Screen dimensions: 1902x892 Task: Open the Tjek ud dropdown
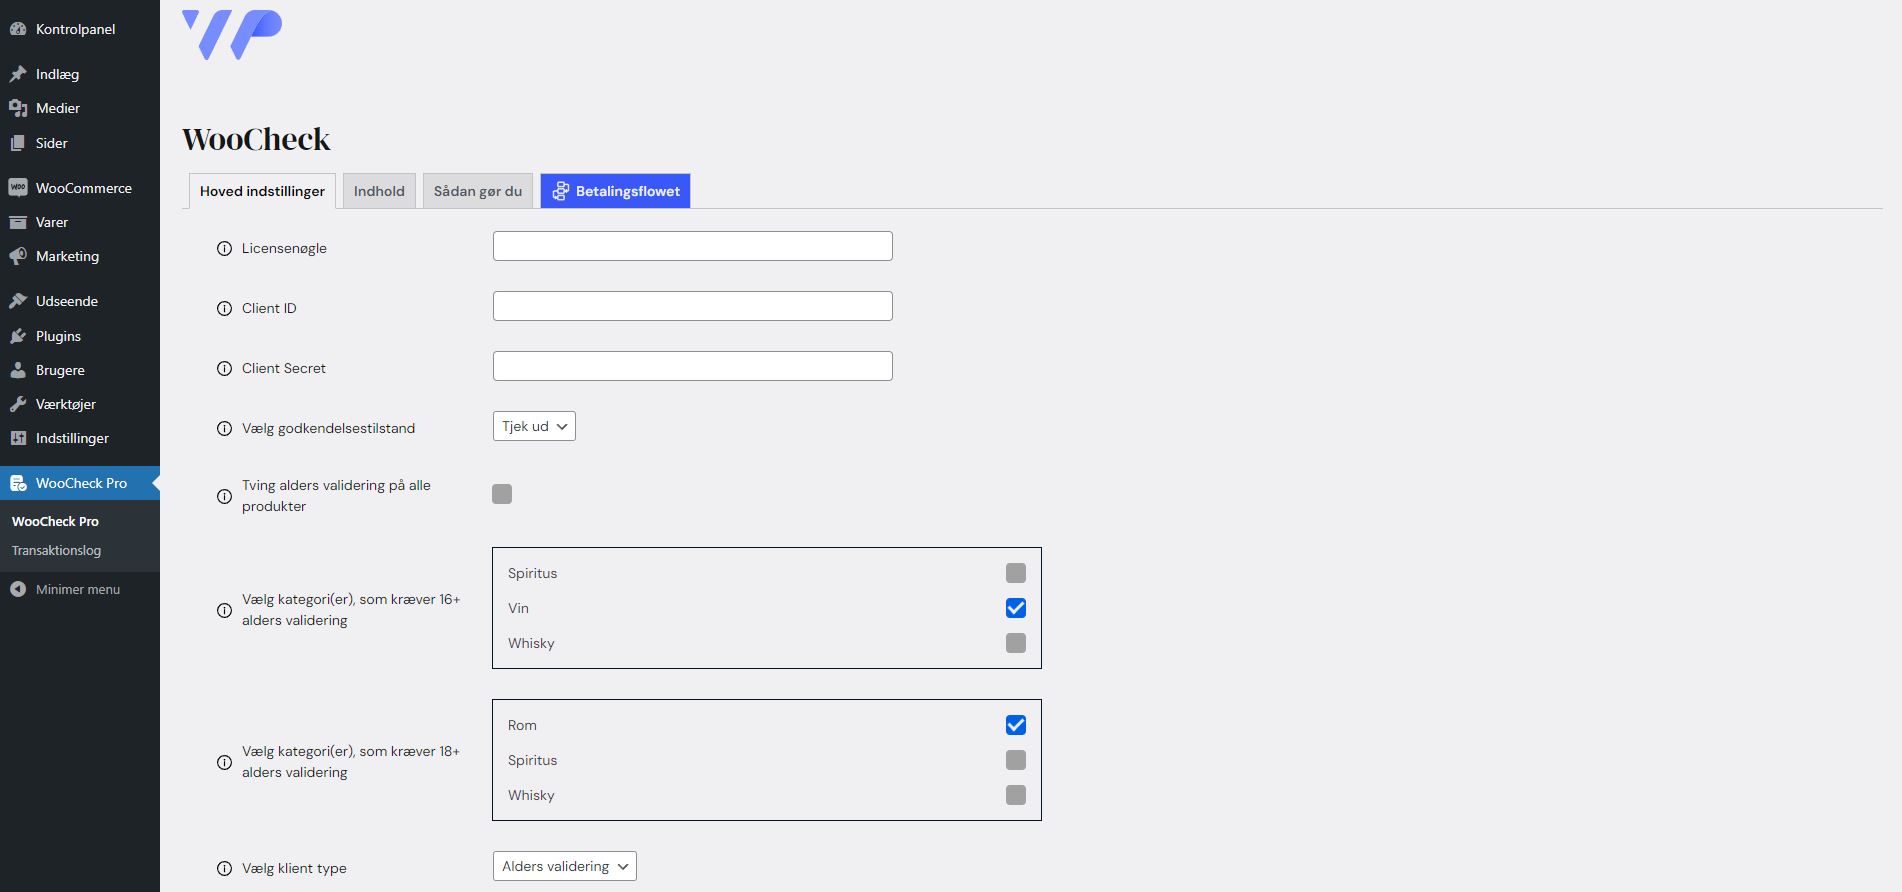pos(534,426)
